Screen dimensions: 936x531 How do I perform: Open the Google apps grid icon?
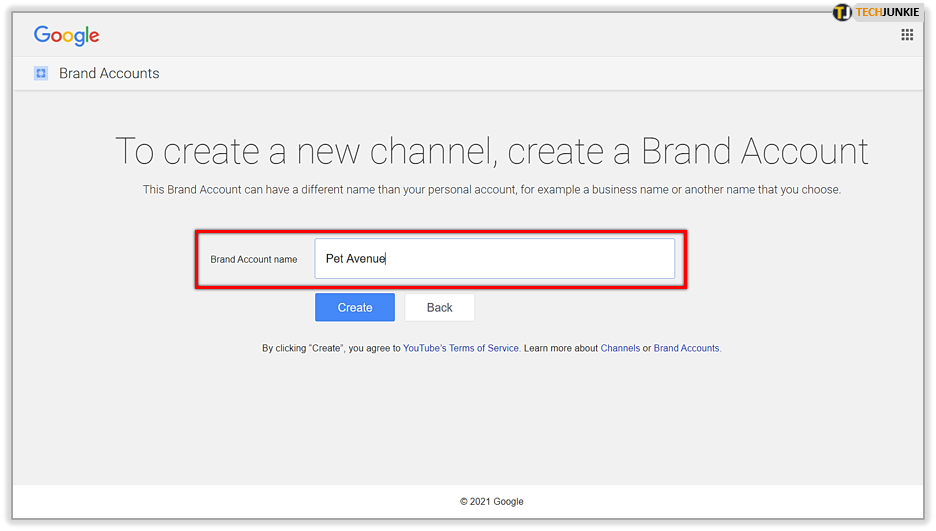(x=907, y=35)
